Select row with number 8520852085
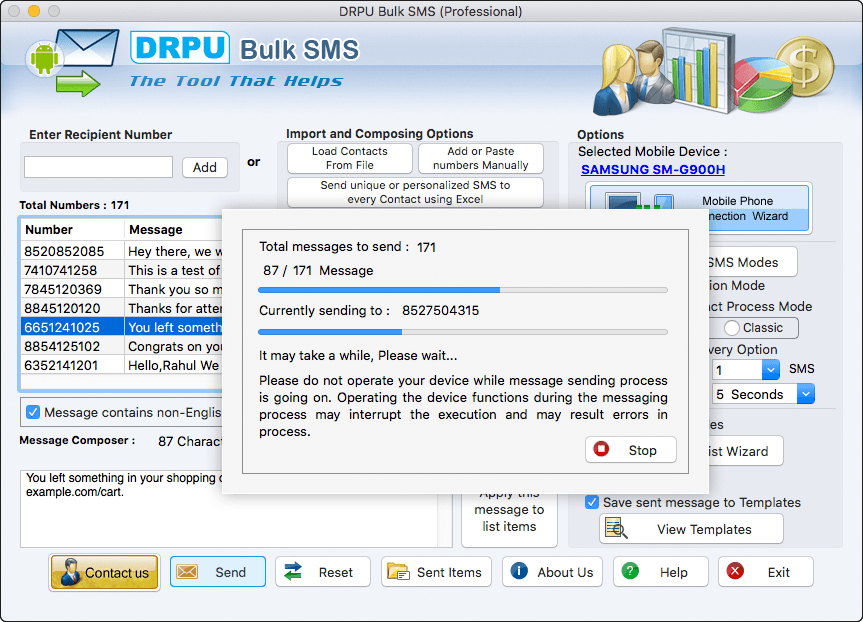 (x=122, y=251)
